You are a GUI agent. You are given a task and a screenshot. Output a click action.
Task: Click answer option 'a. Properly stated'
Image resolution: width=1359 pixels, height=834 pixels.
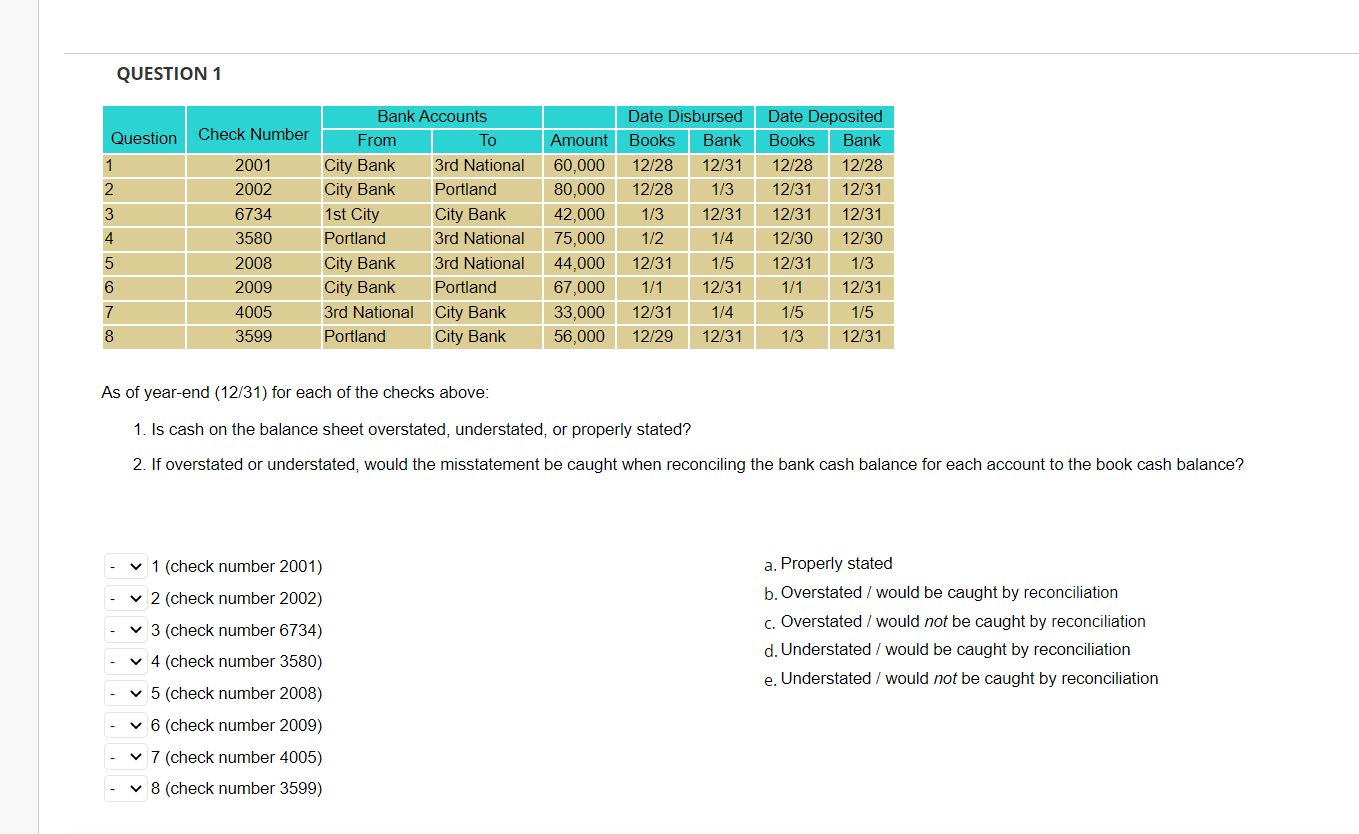pos(828,564)
